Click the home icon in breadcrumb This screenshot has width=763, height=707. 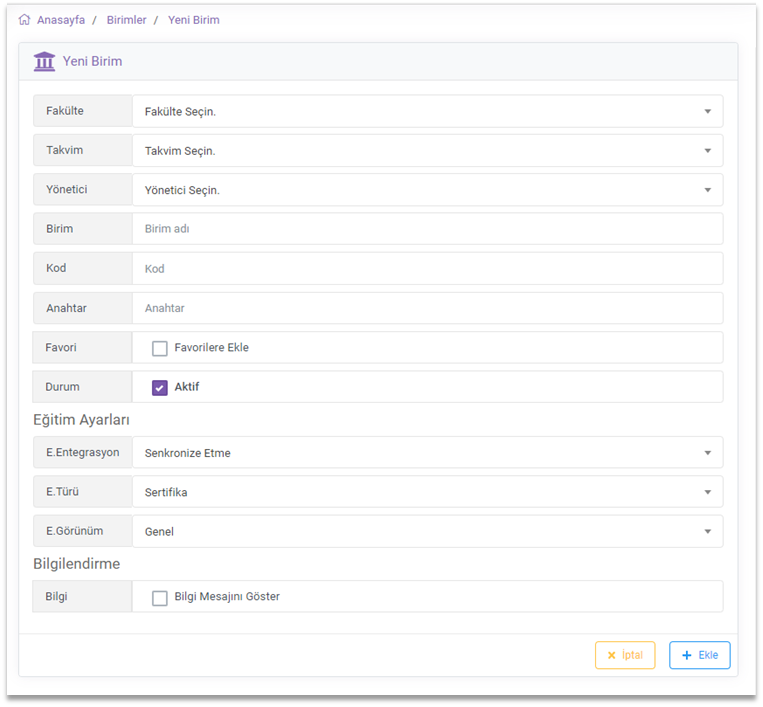coord(24,20)
